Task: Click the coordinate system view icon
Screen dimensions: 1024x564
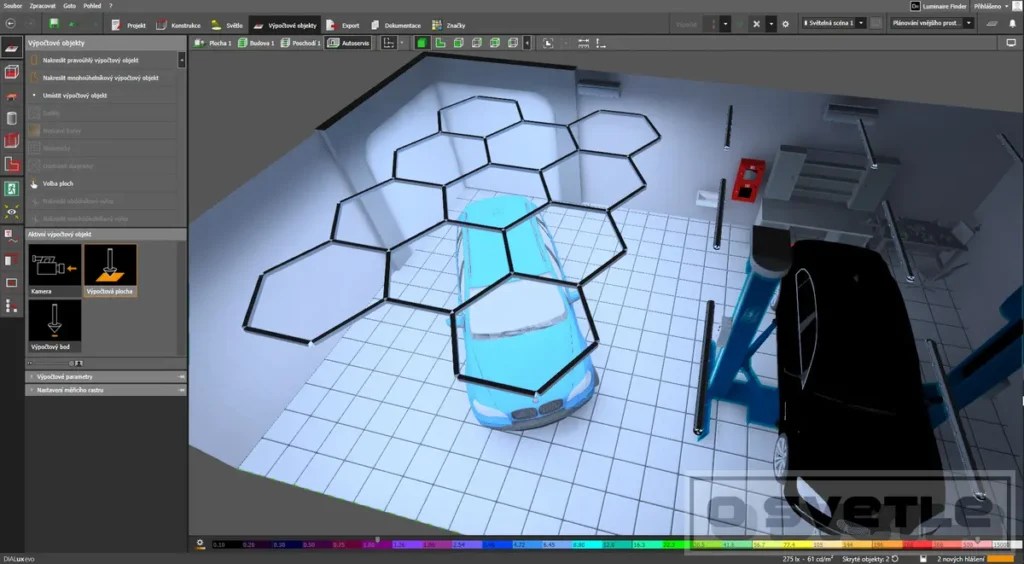Action: 389,43
